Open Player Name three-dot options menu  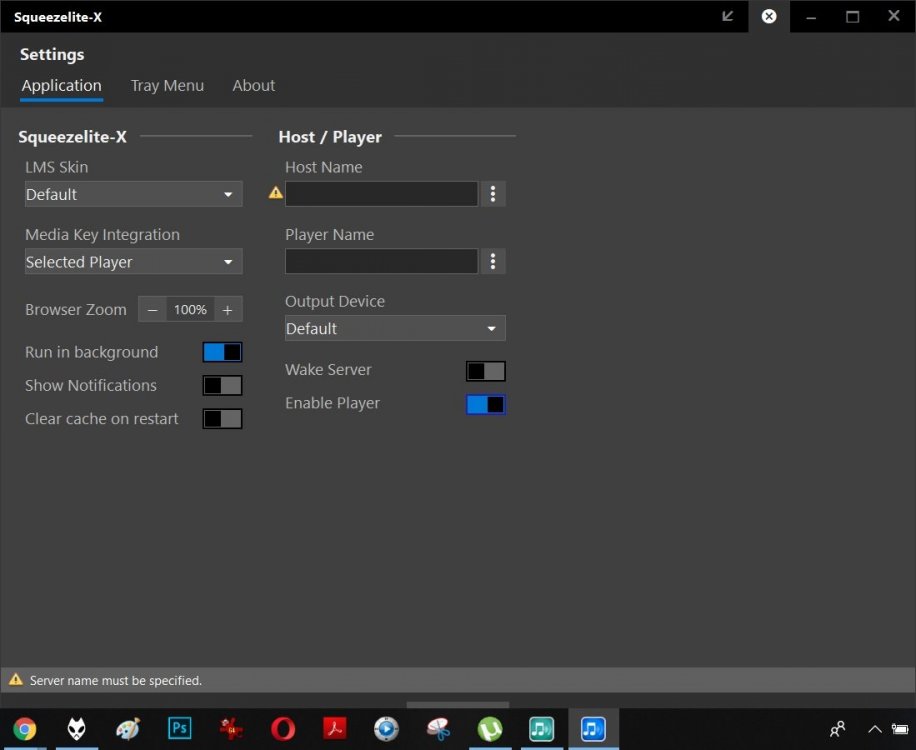click(493, 261)
